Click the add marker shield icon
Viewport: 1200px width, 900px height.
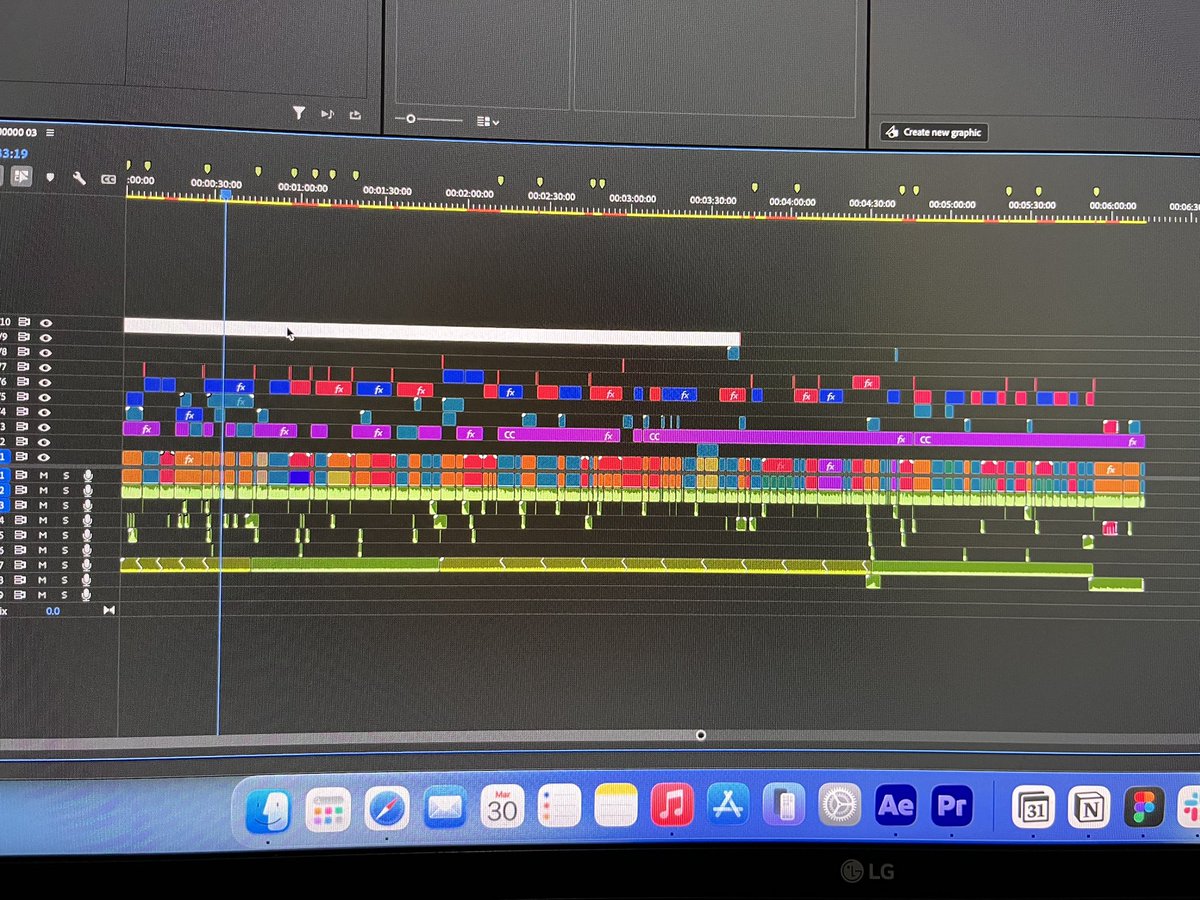(50, 178)
